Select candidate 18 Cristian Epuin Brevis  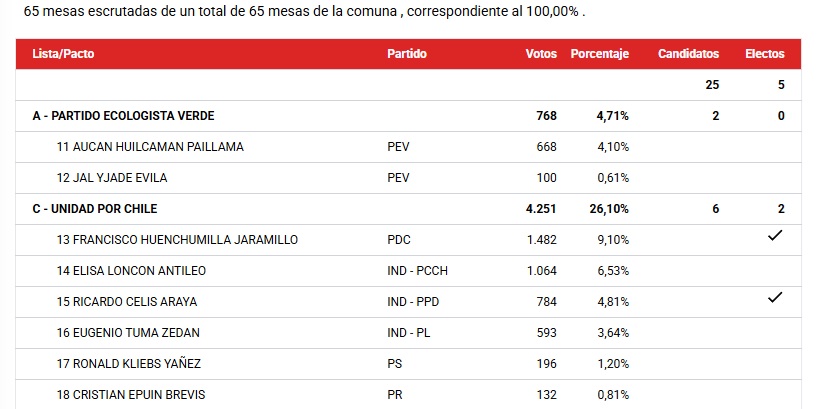131,394
